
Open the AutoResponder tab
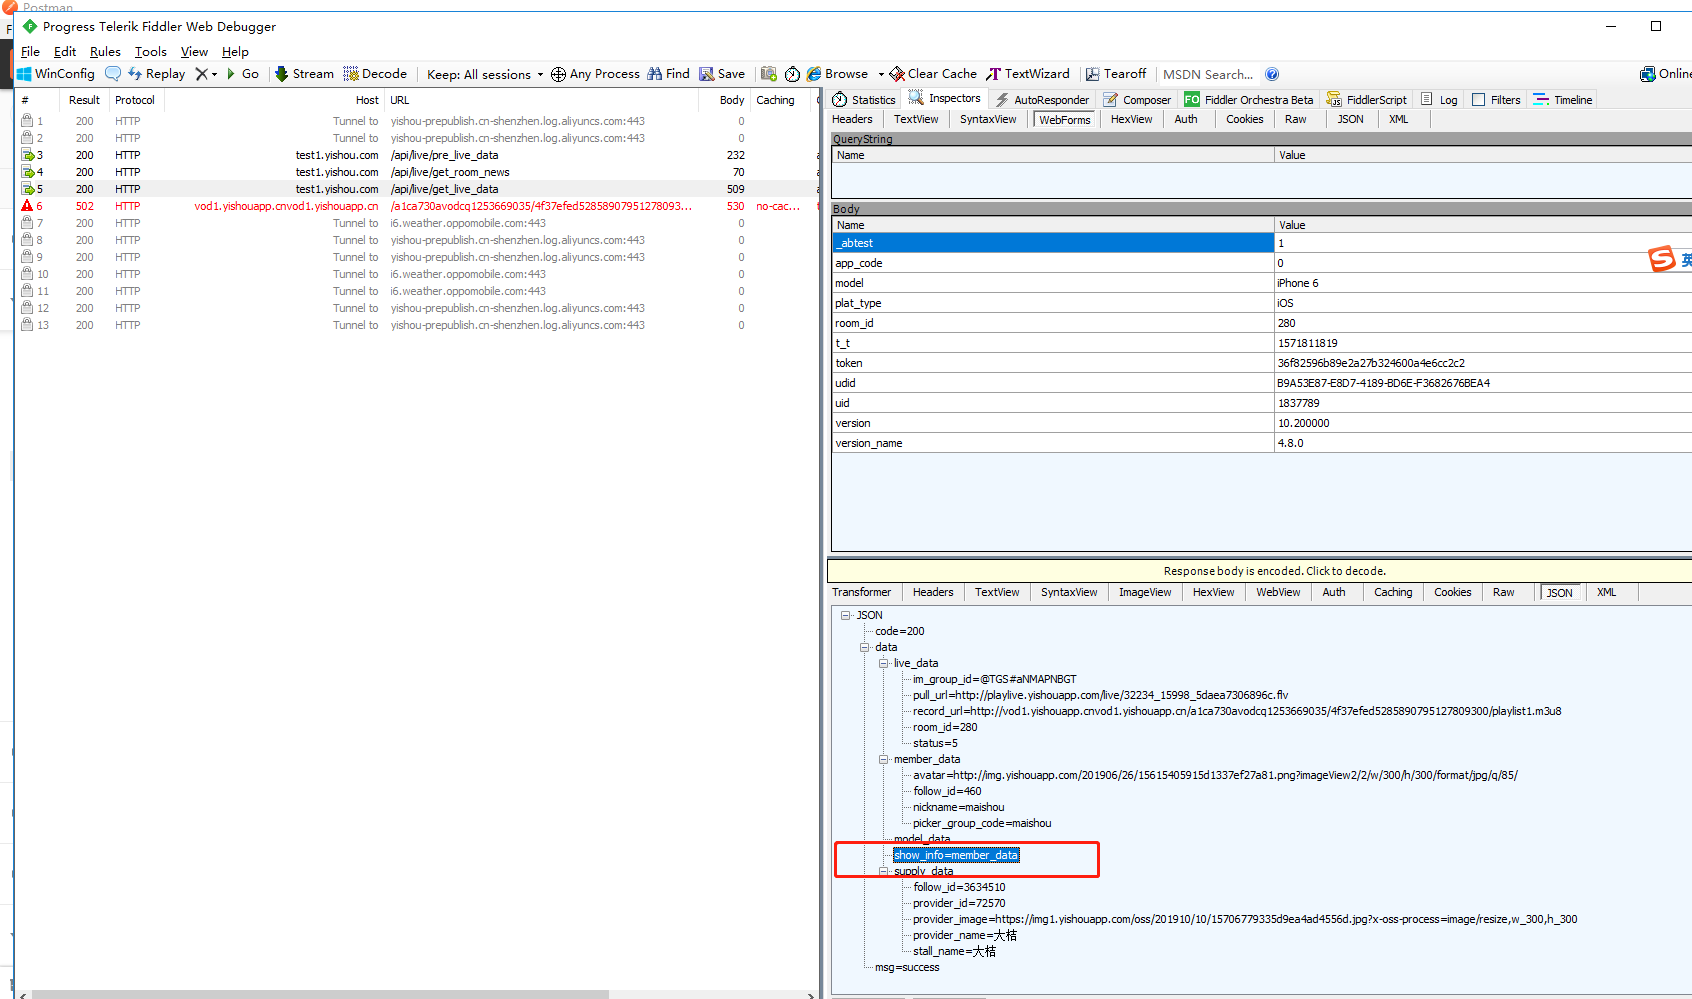[1042, 100]
